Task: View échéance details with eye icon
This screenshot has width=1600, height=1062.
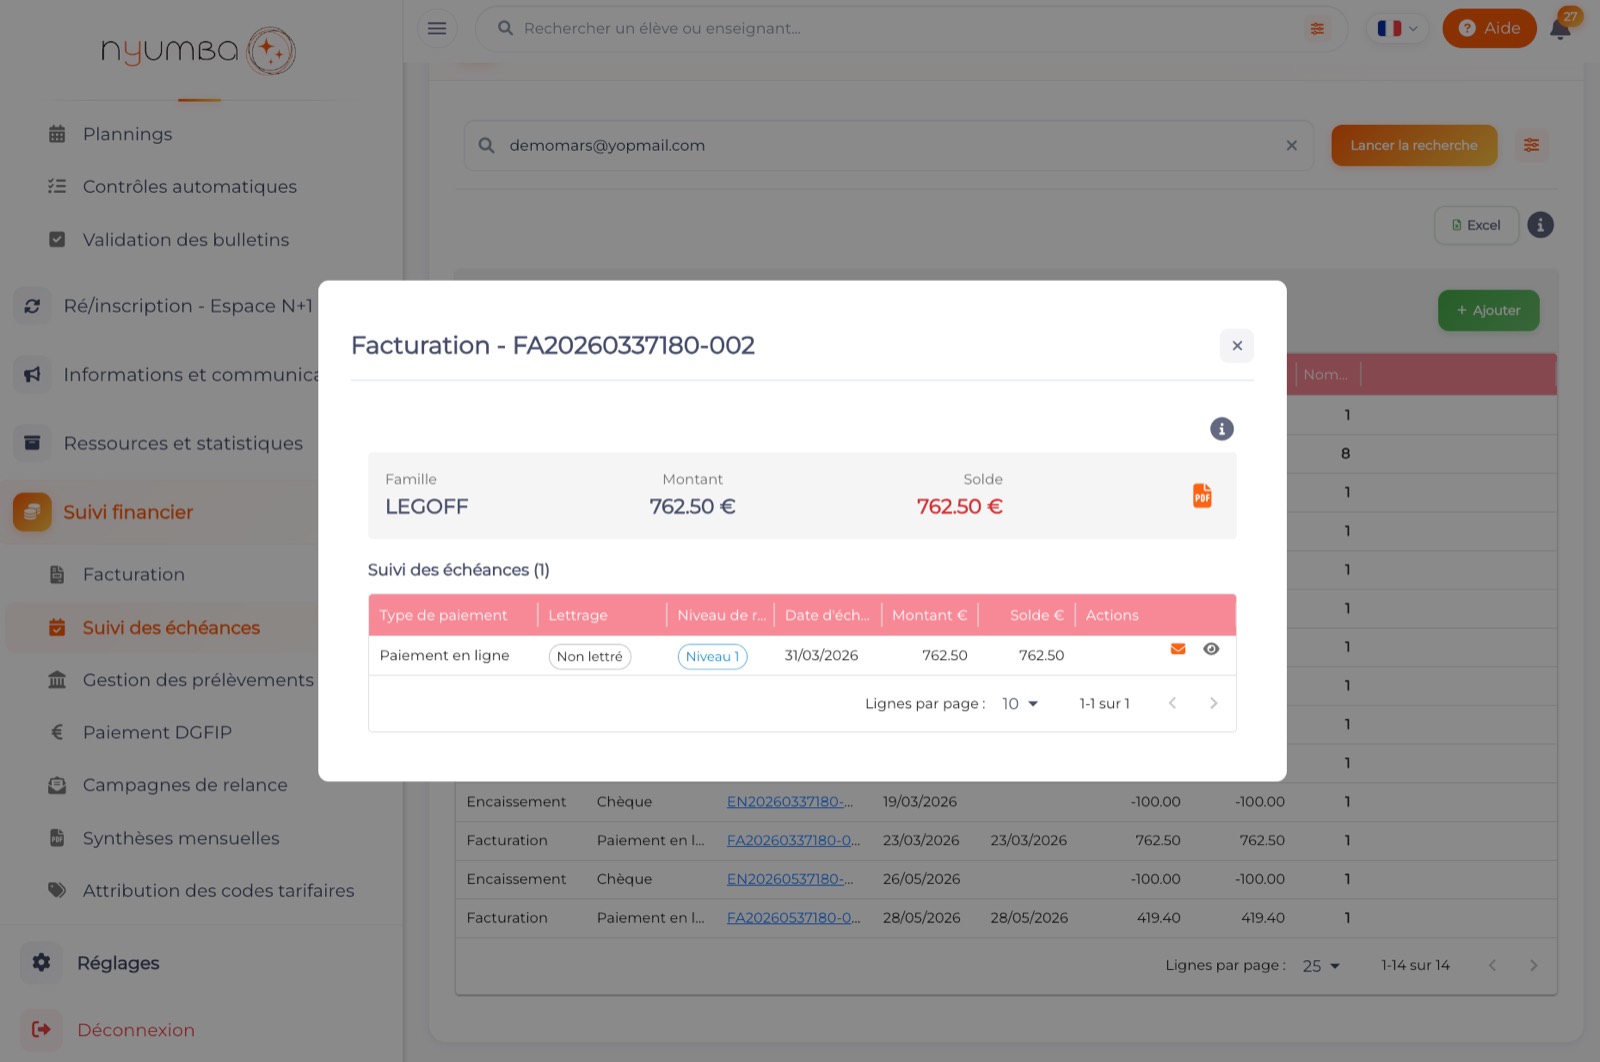Action: 1211,649
